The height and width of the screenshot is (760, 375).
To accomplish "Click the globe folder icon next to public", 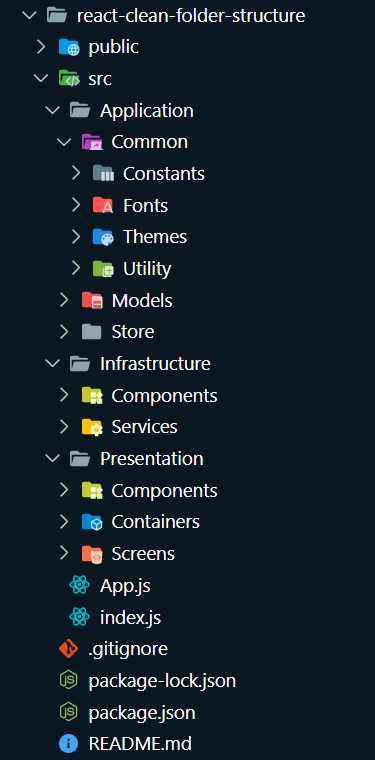I will (x=68, y=47).
